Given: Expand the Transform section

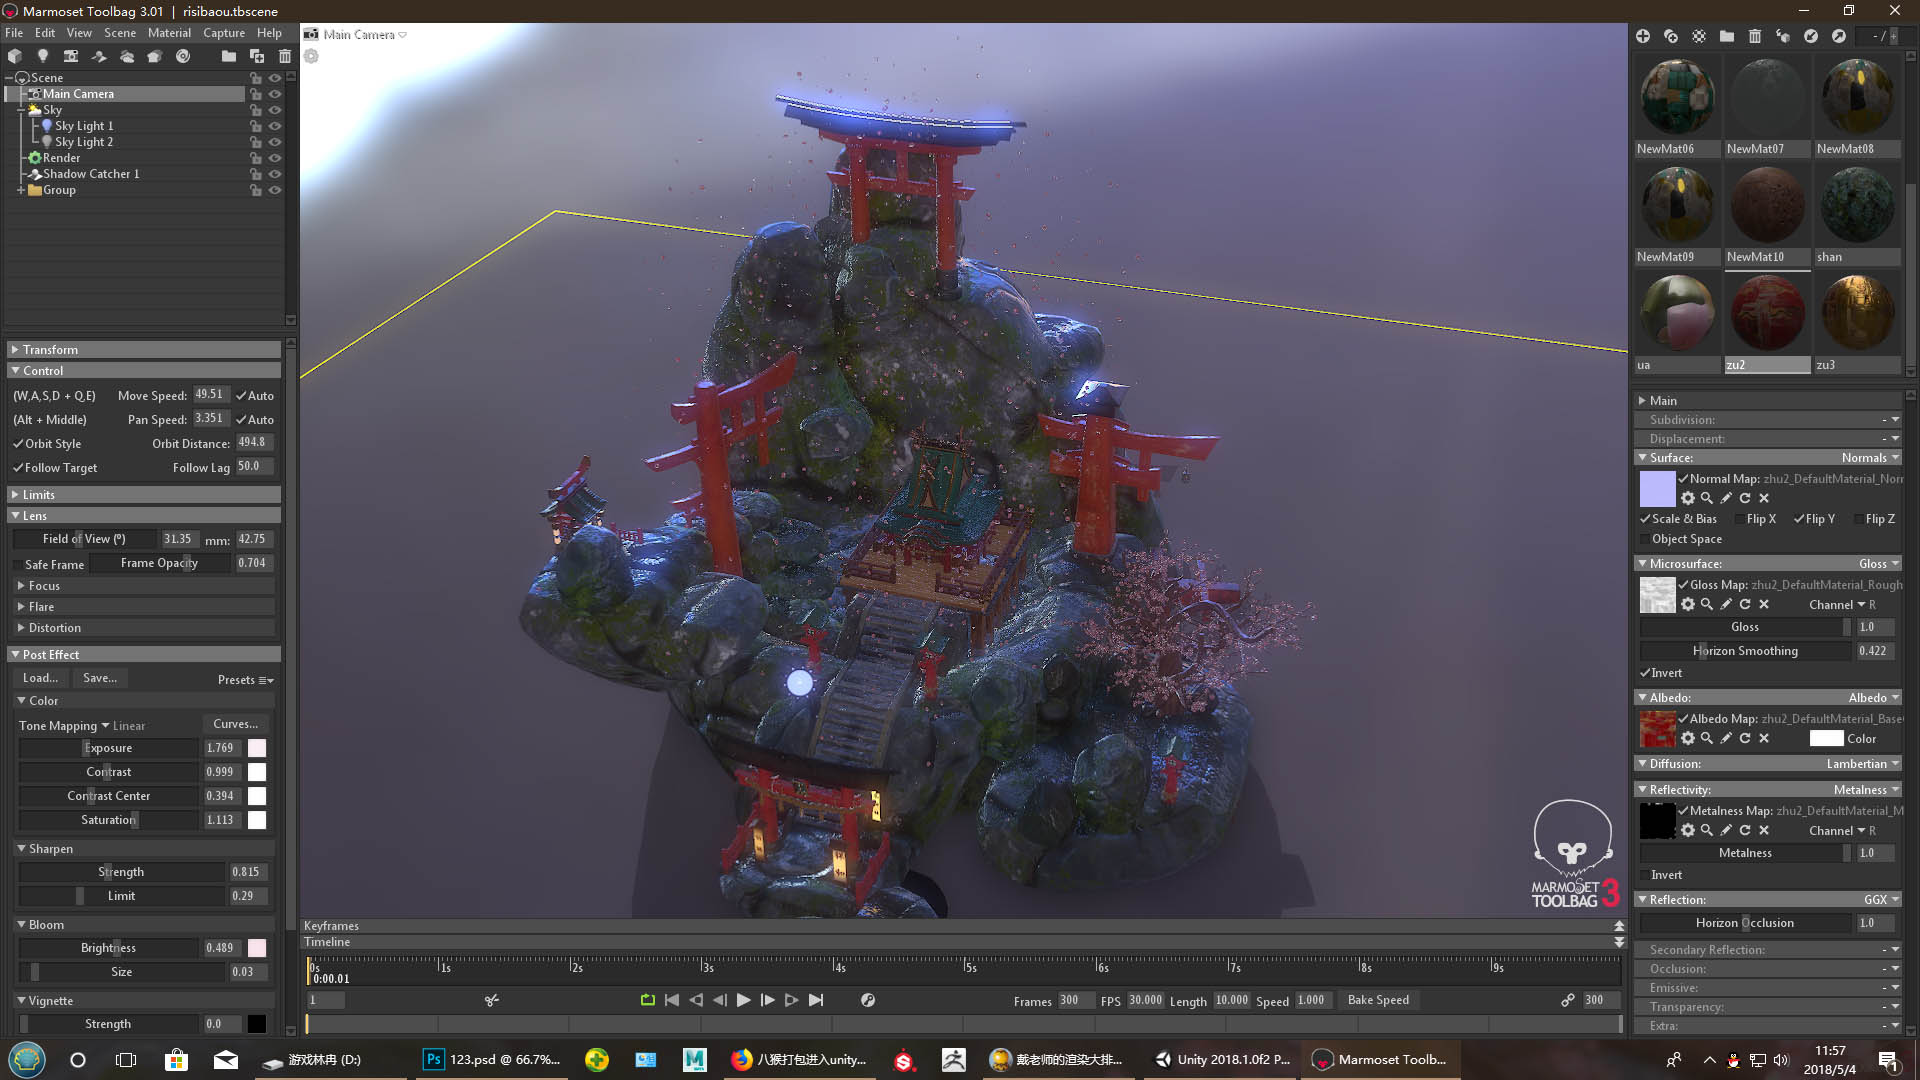Looking at the screenshot, I should [50, 350].
